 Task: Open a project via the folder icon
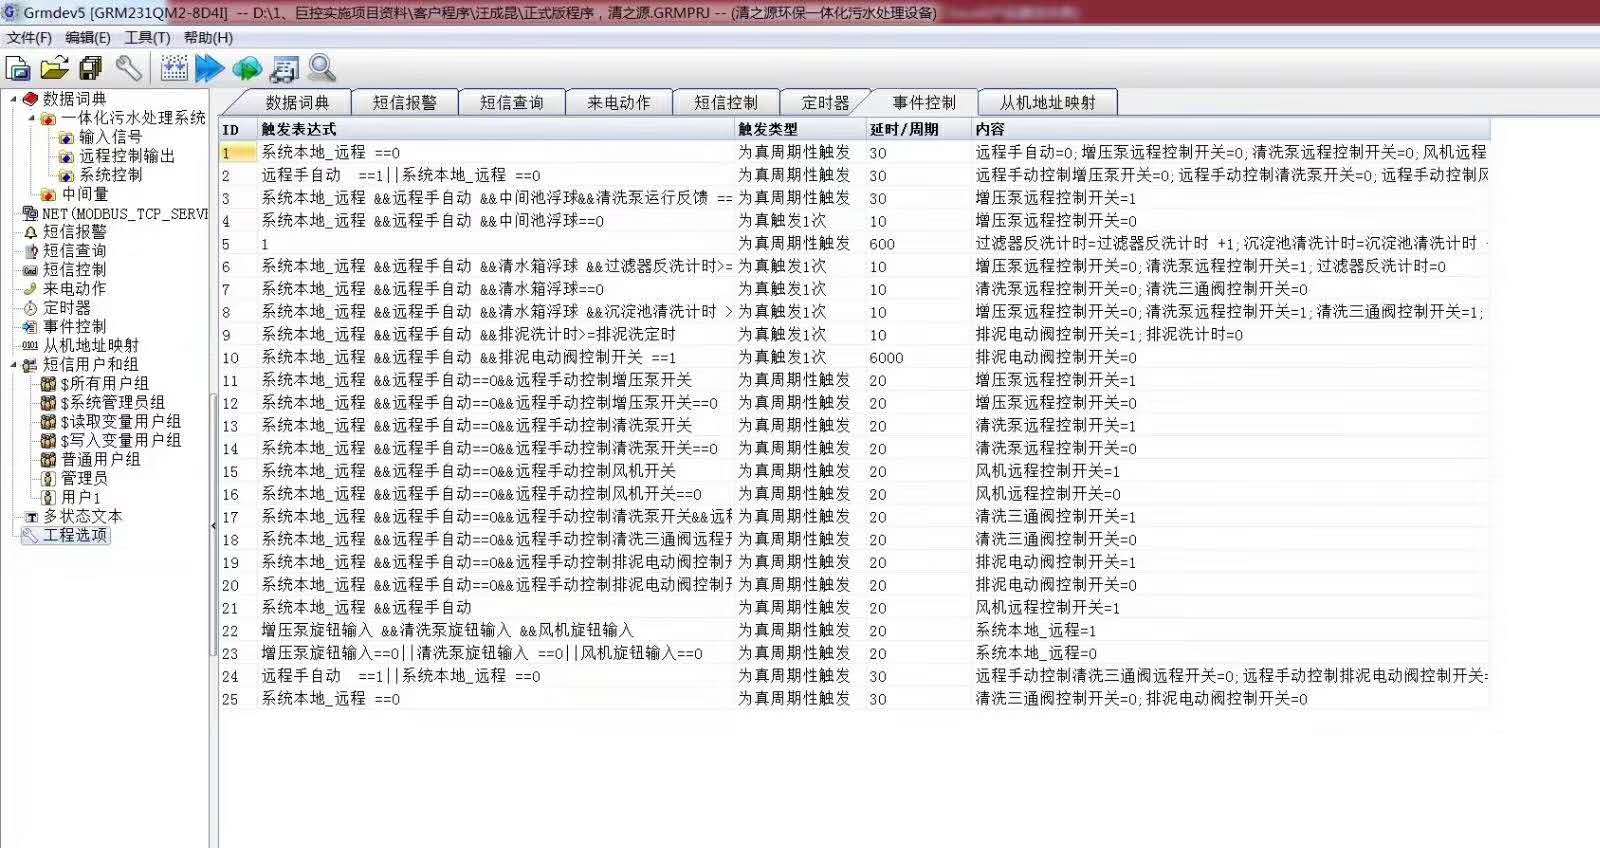click(x=54, y=68)
